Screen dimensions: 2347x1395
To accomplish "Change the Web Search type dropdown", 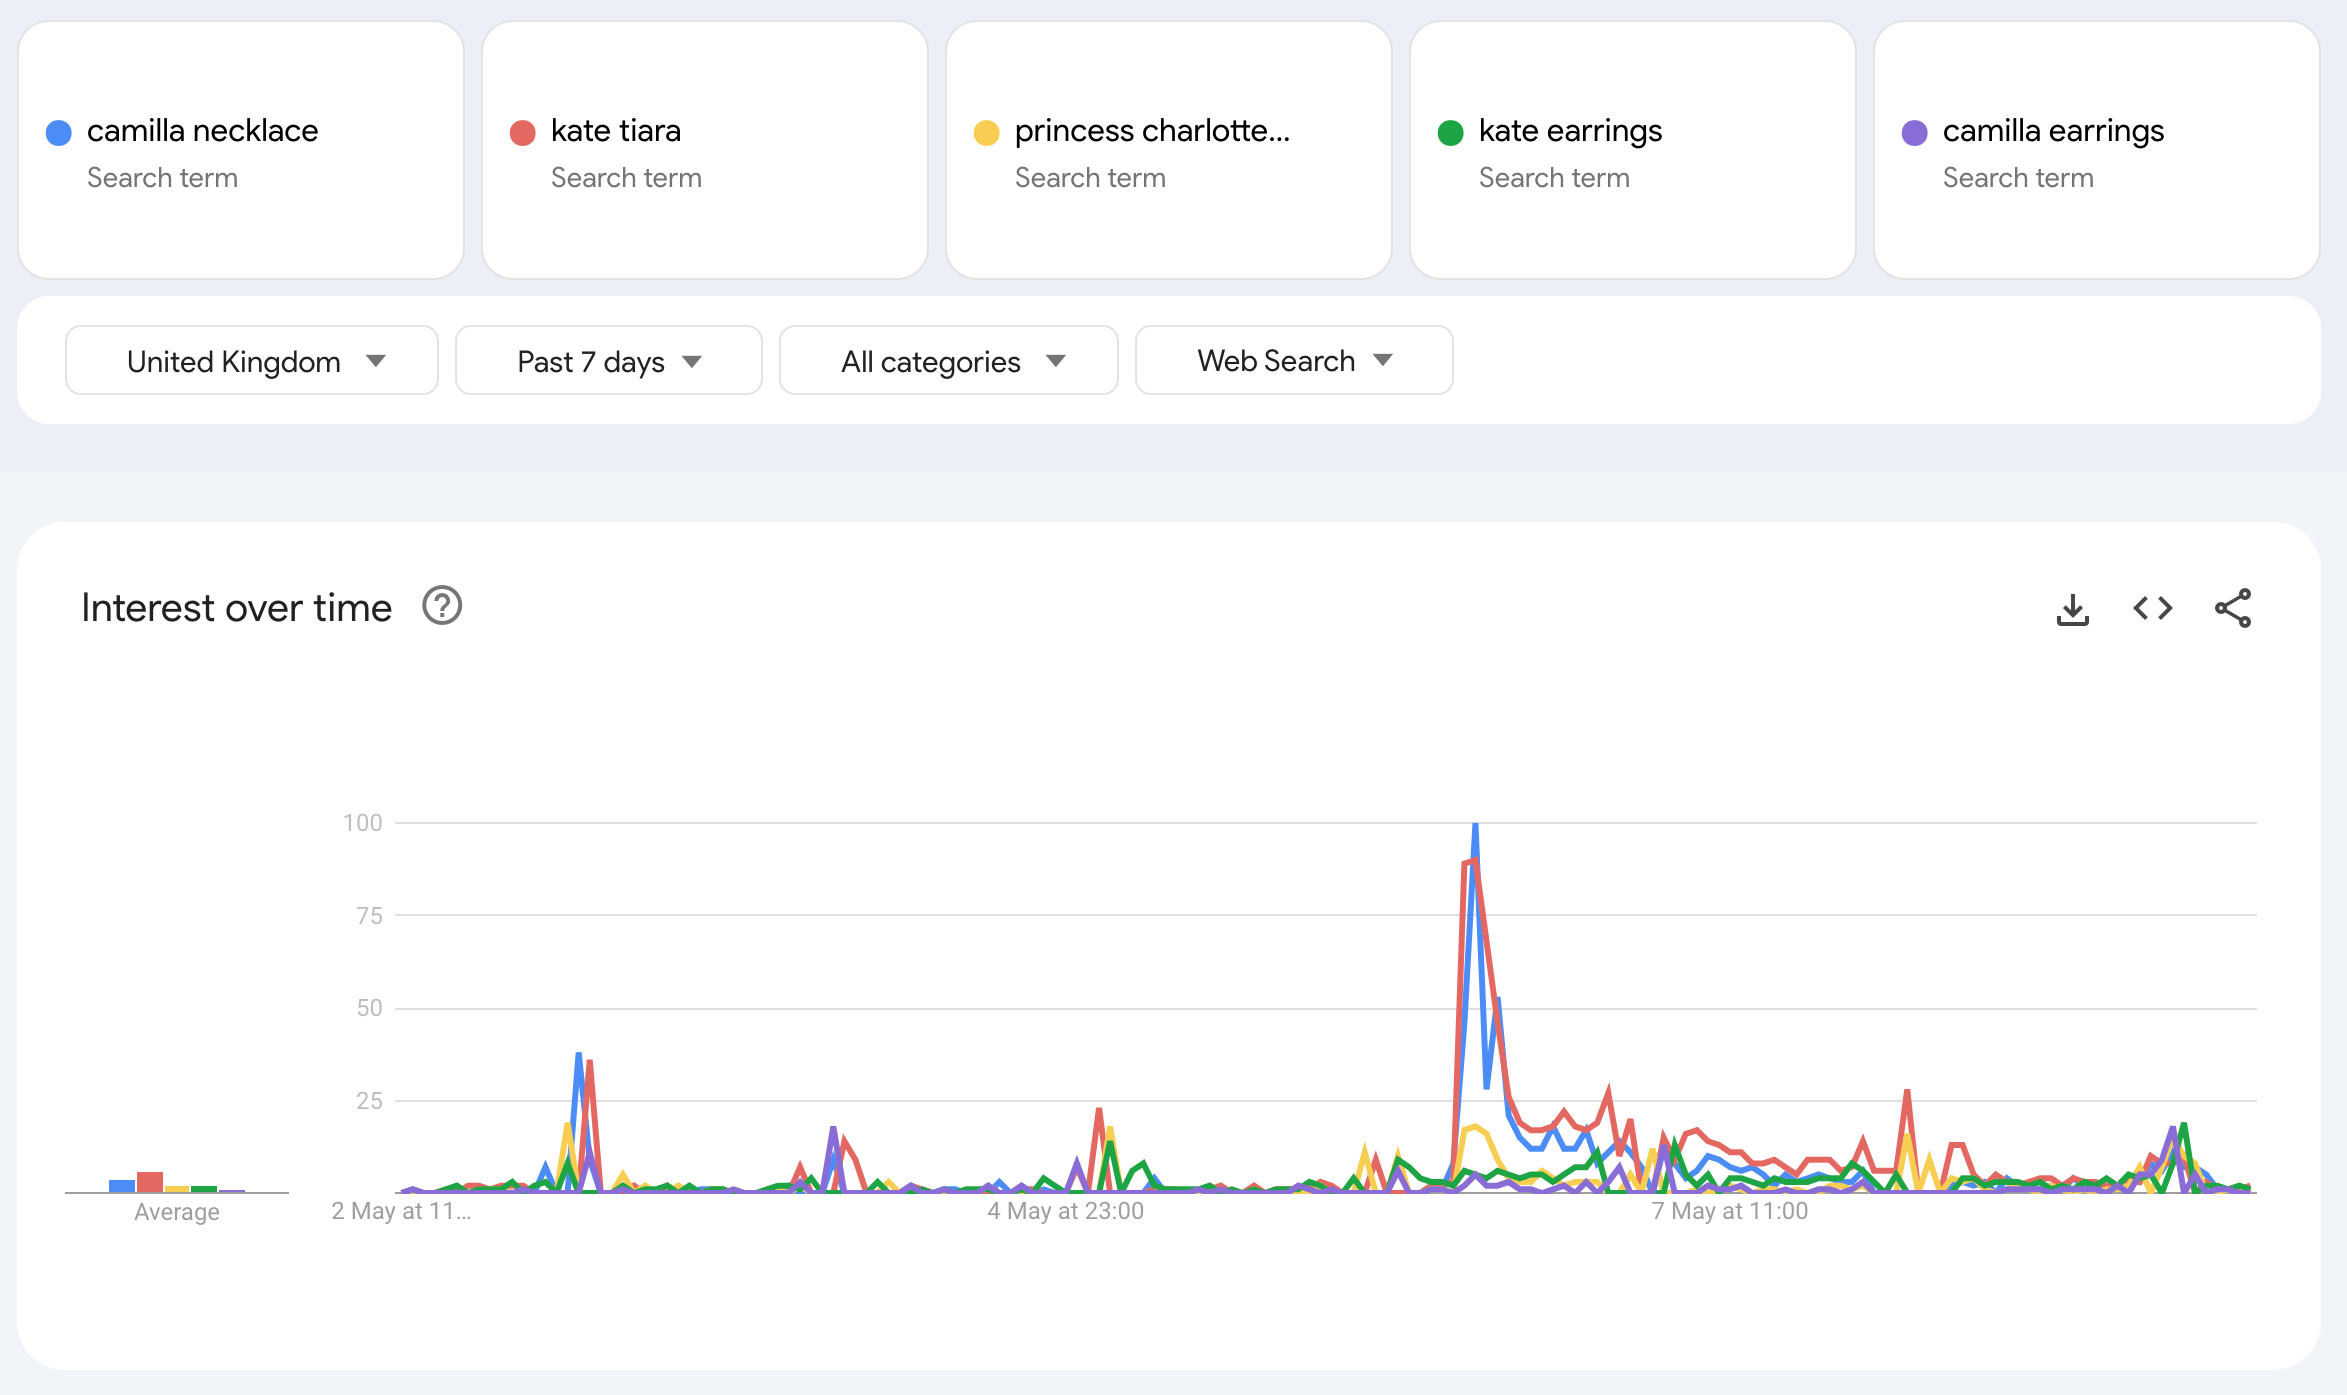I will [x=1294, y=360].
